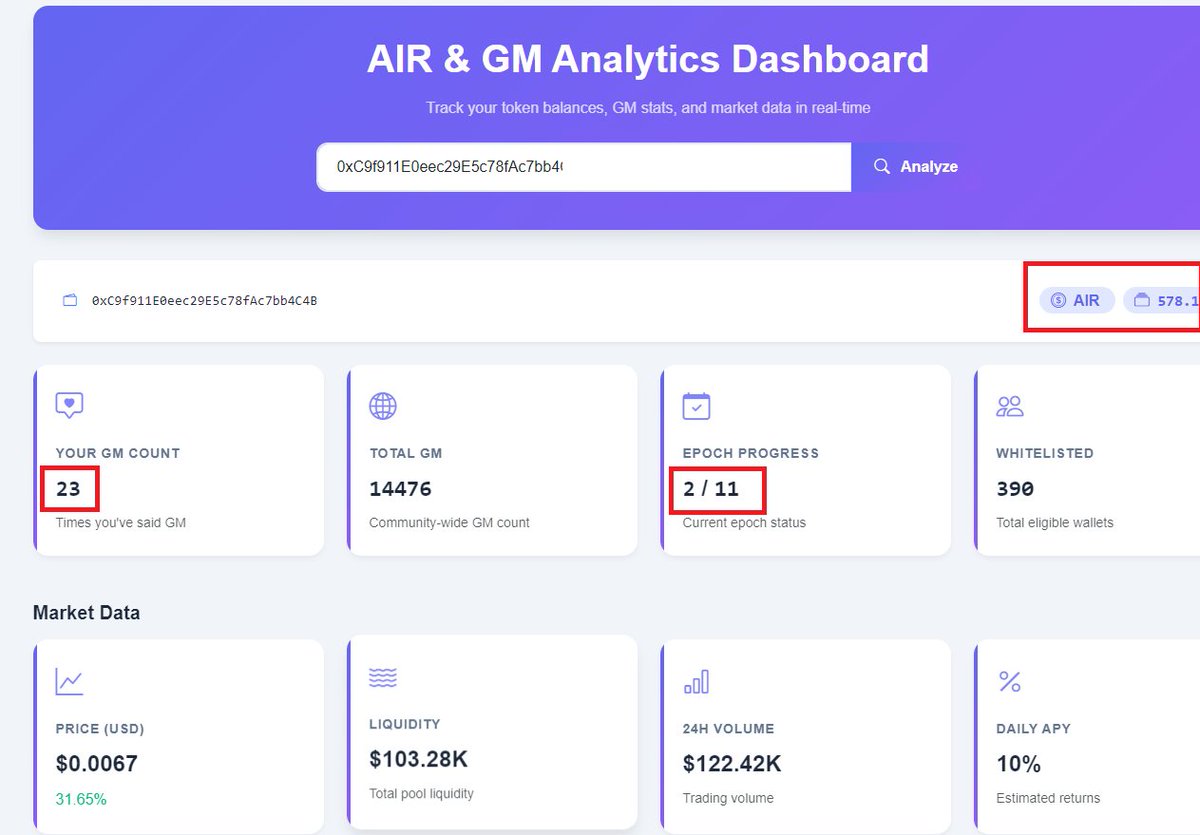Image resolution: width=1200 pixels, height=835 pixels.
Task: Click the 24H volume value $122.42K
Action: [x=732, y=764]
